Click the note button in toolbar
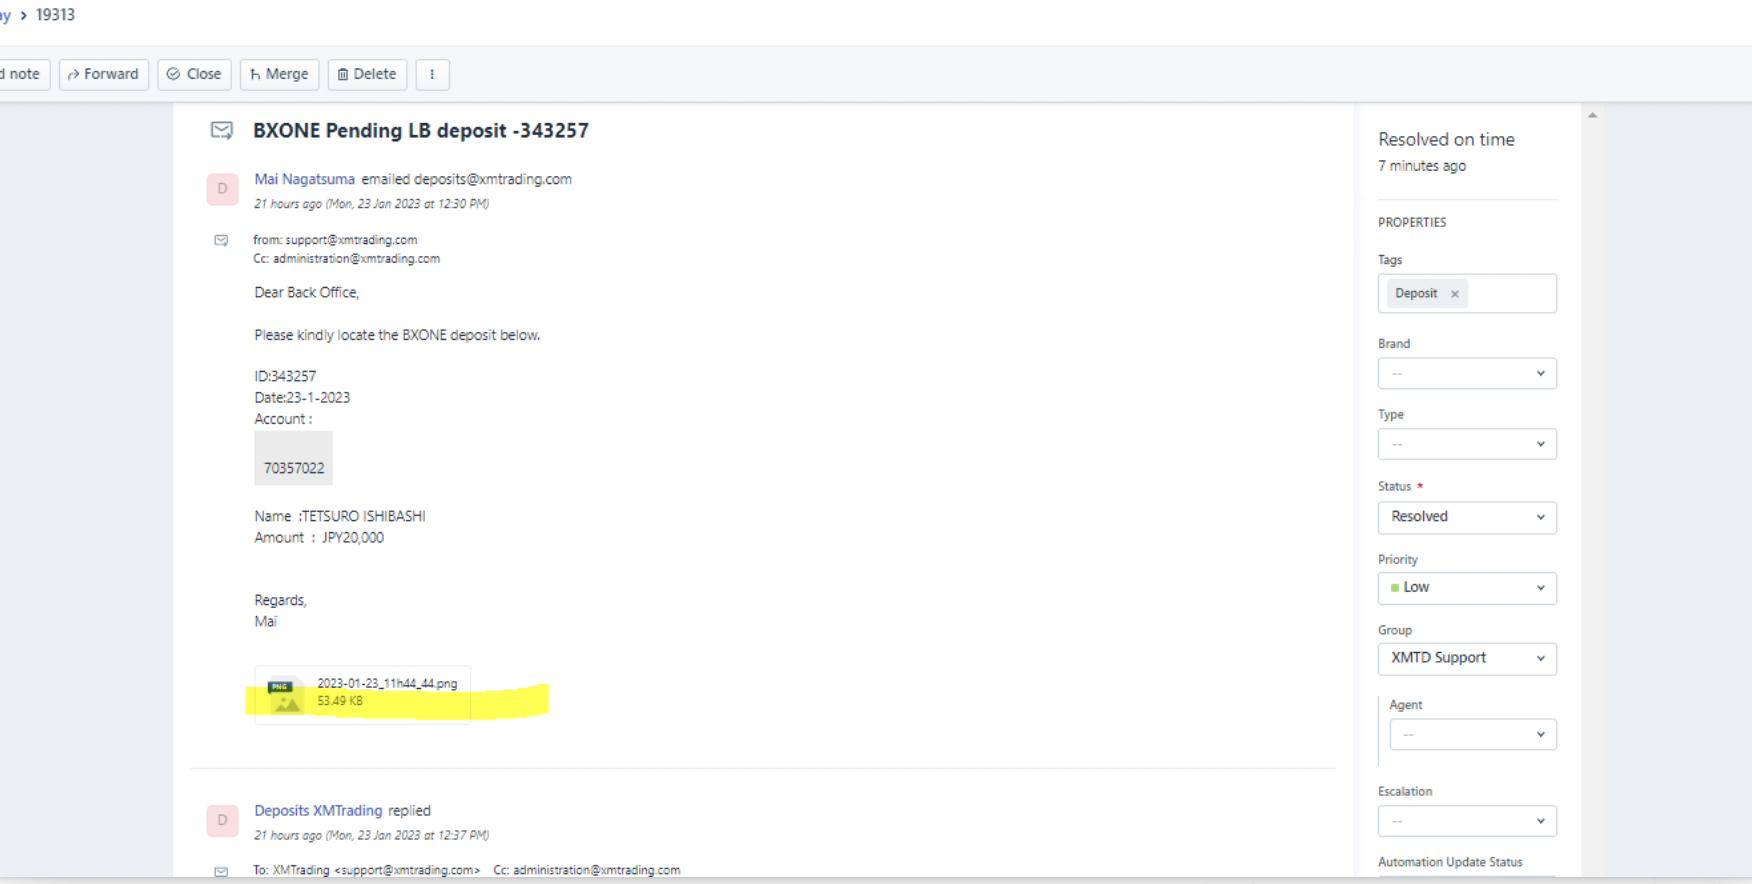Image resolution: width=1752 pixels, height=884 pixels. click(x=22, y=74)
